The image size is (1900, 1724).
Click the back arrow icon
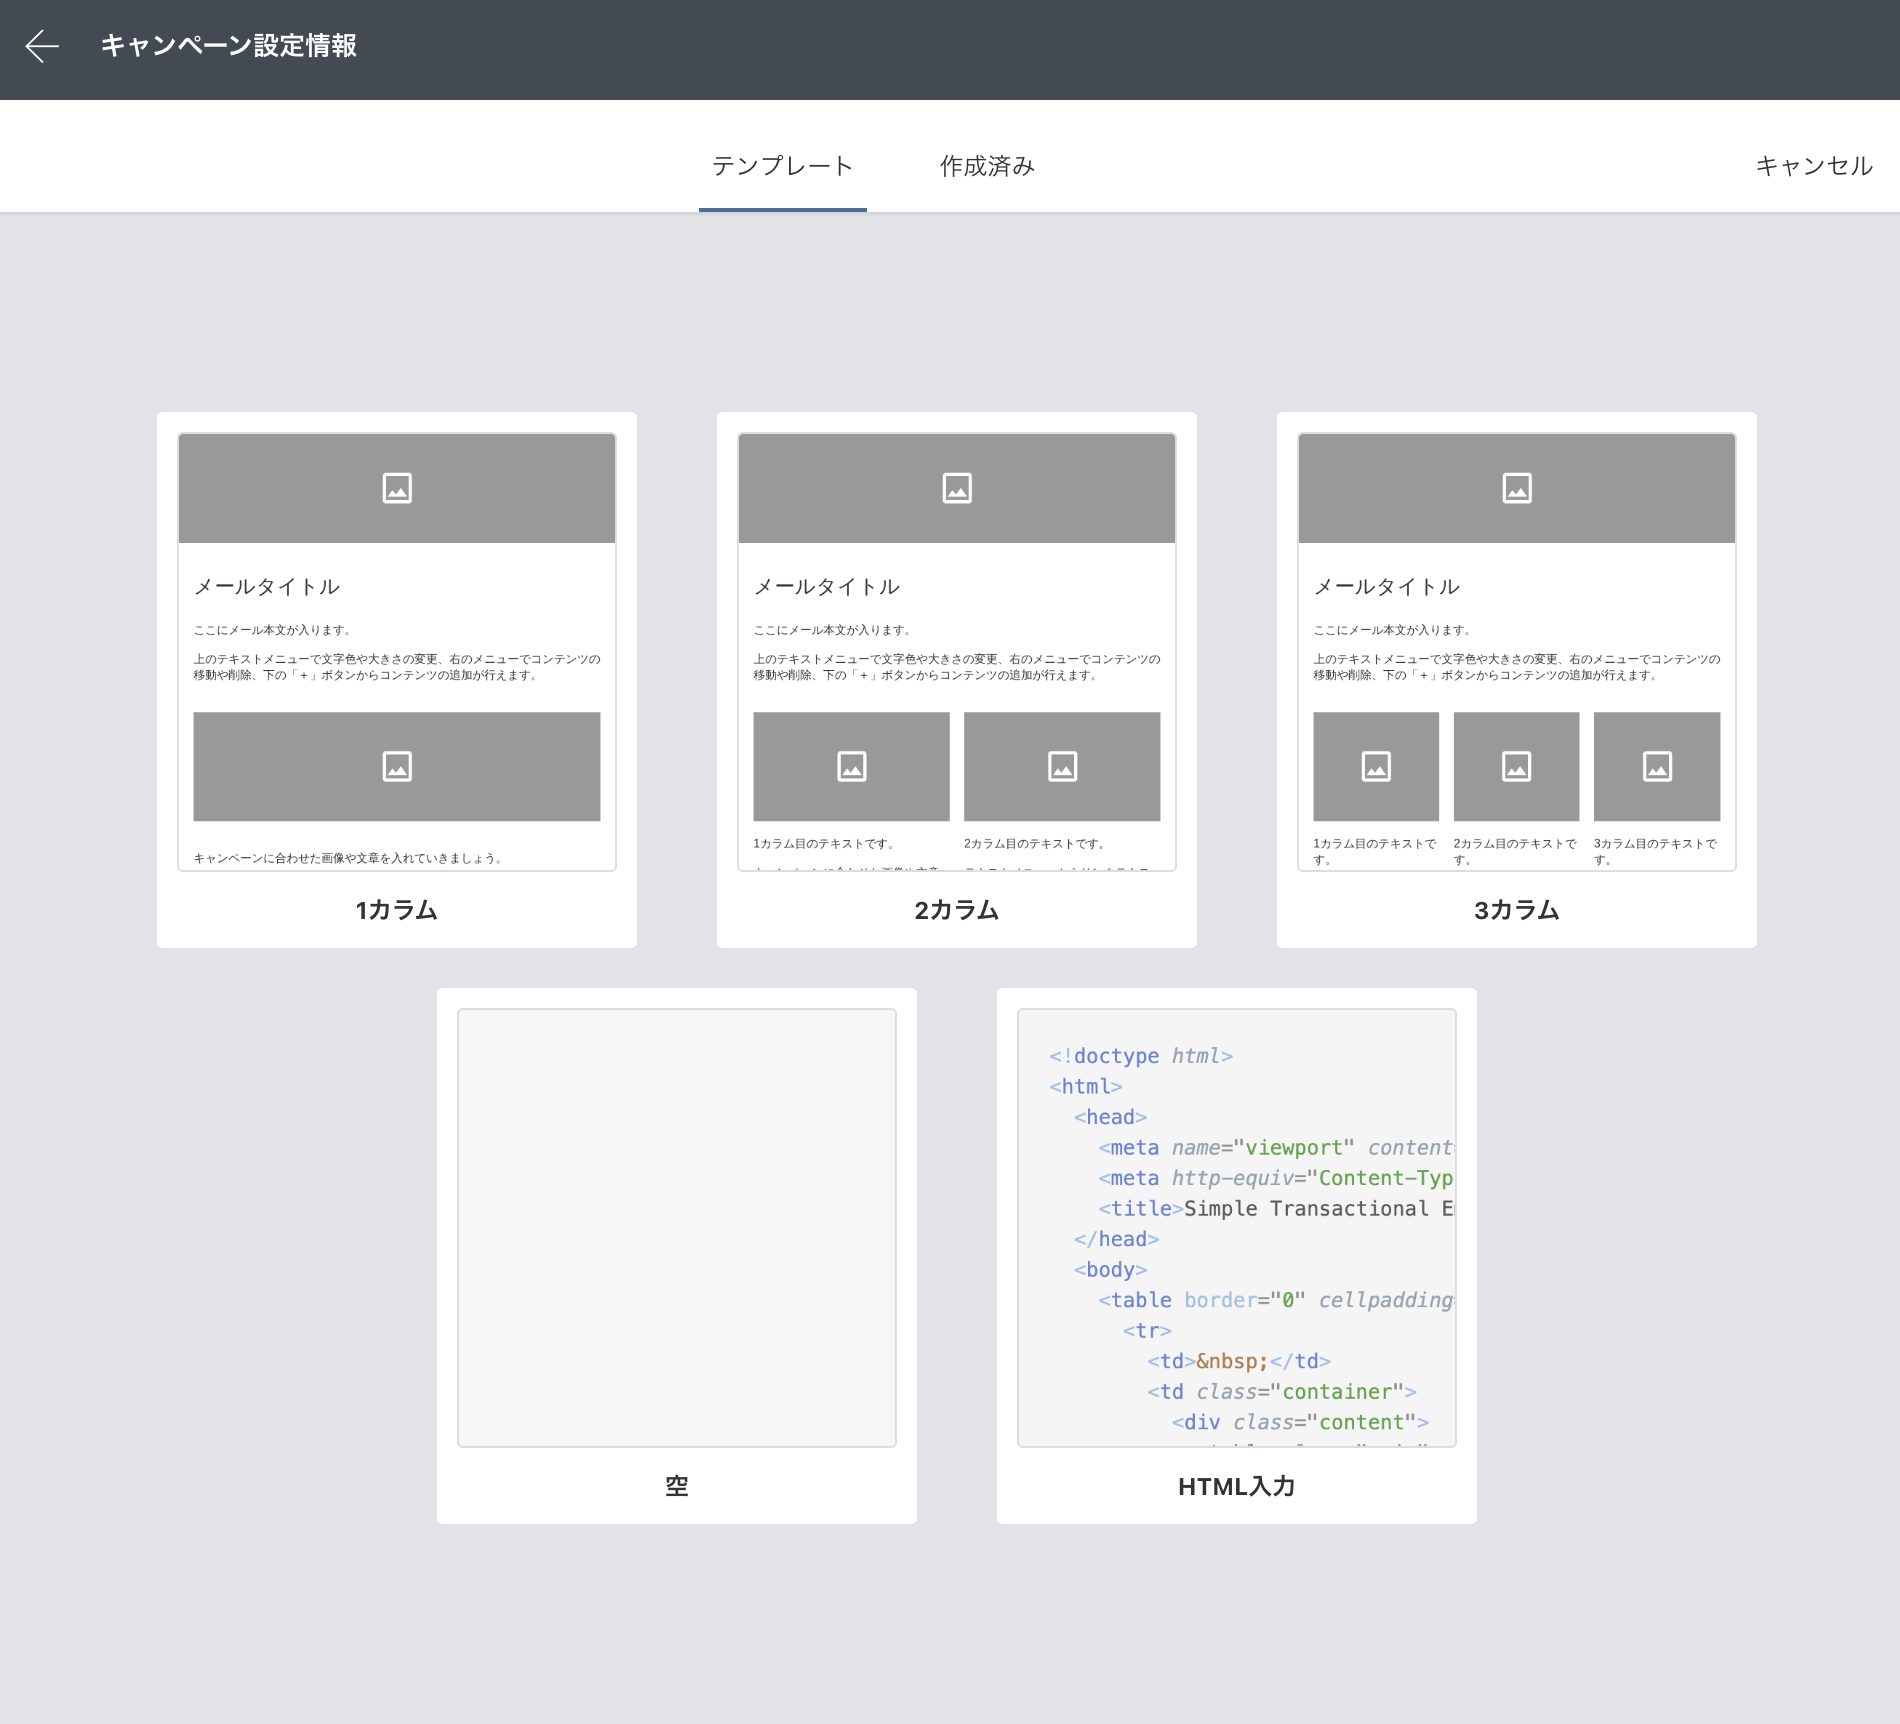pos(42,46)
